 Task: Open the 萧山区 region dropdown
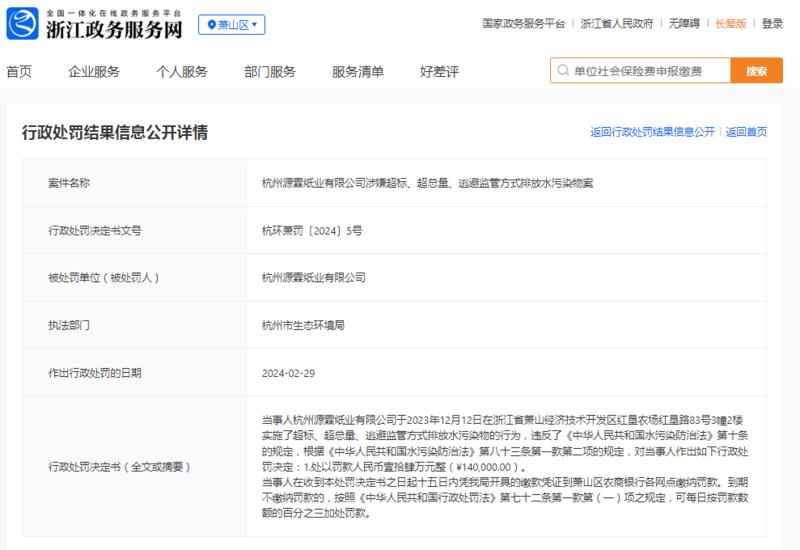coord(232,24)
